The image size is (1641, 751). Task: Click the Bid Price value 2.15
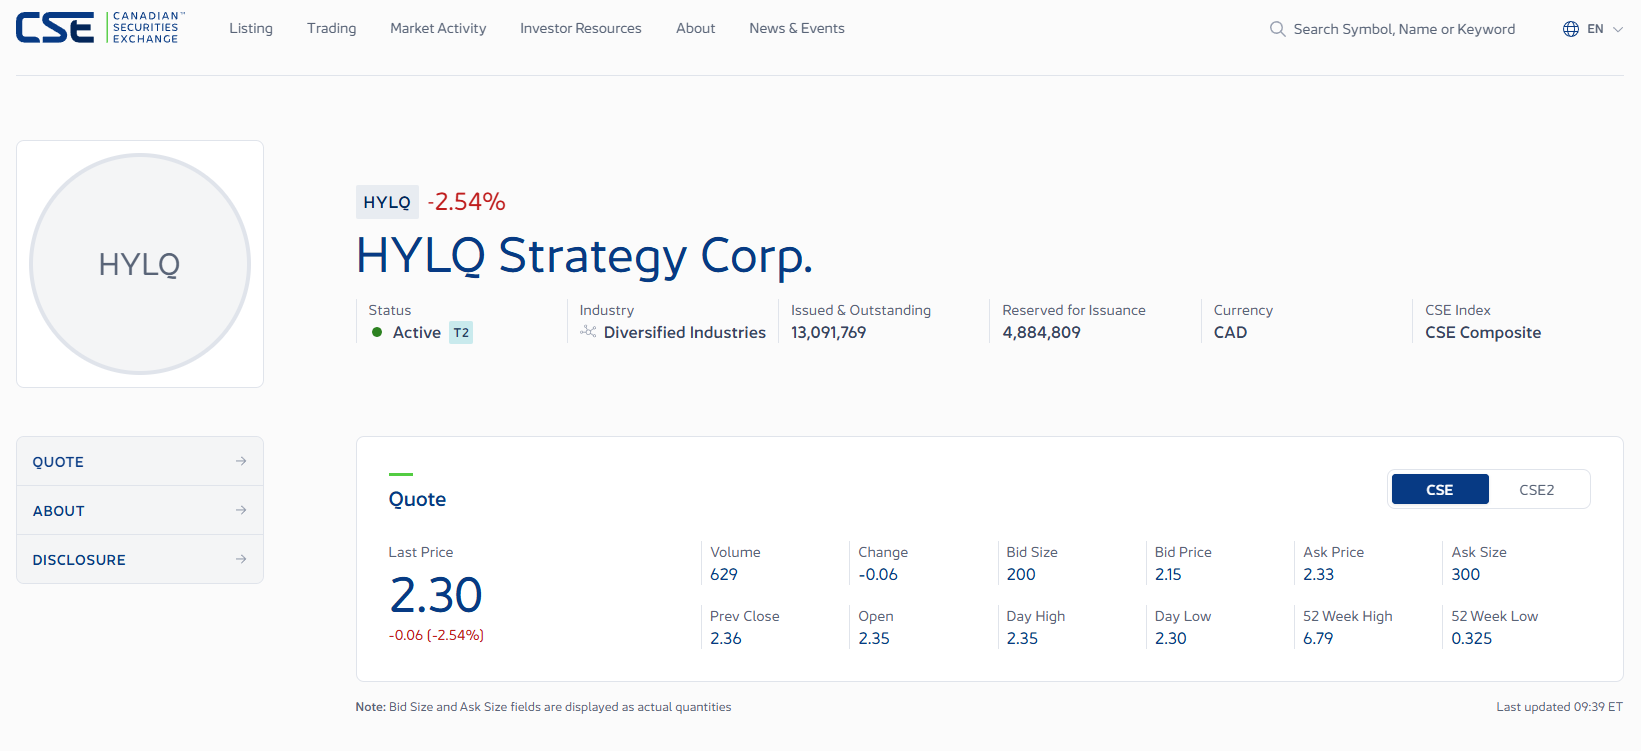point(1168,574)
